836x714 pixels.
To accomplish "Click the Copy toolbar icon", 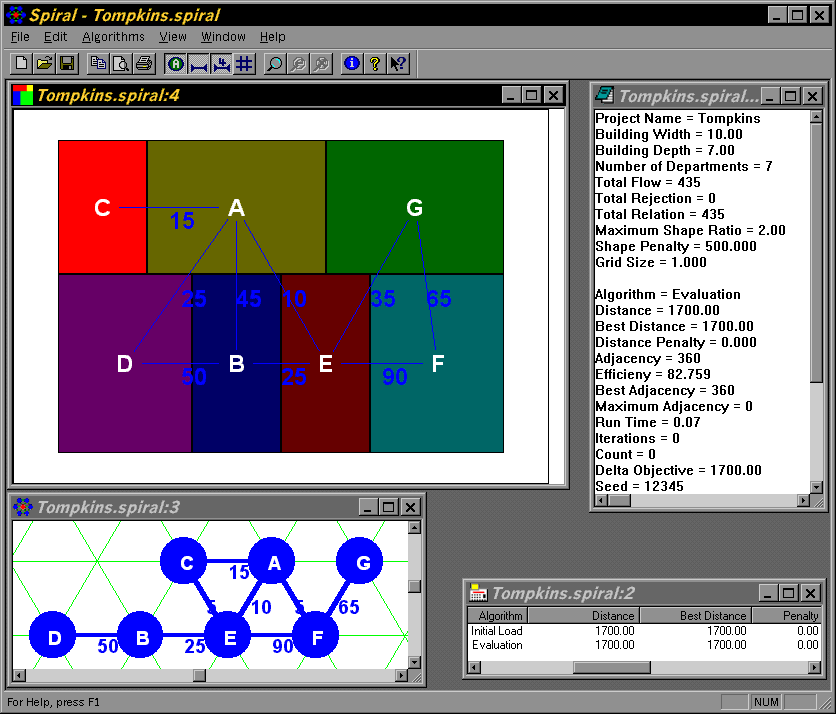I will click(x=98, y=64).
